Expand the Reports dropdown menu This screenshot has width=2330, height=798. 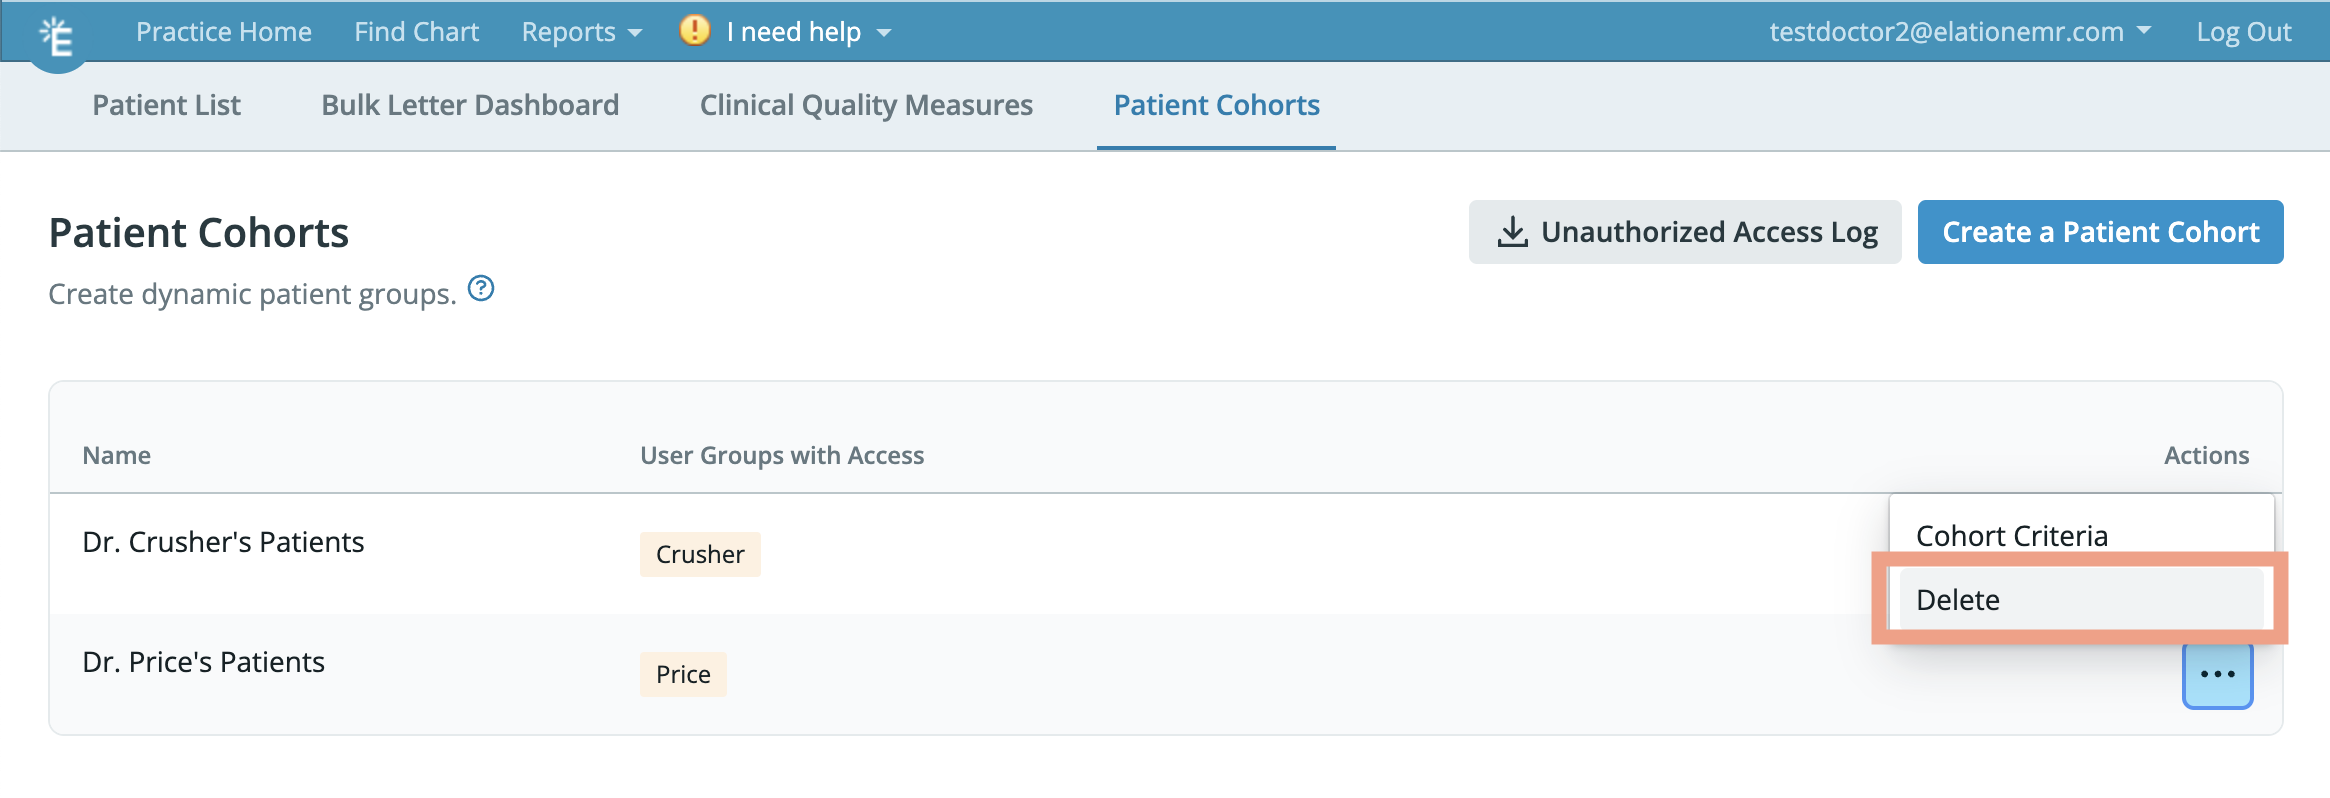coord(581,32)
